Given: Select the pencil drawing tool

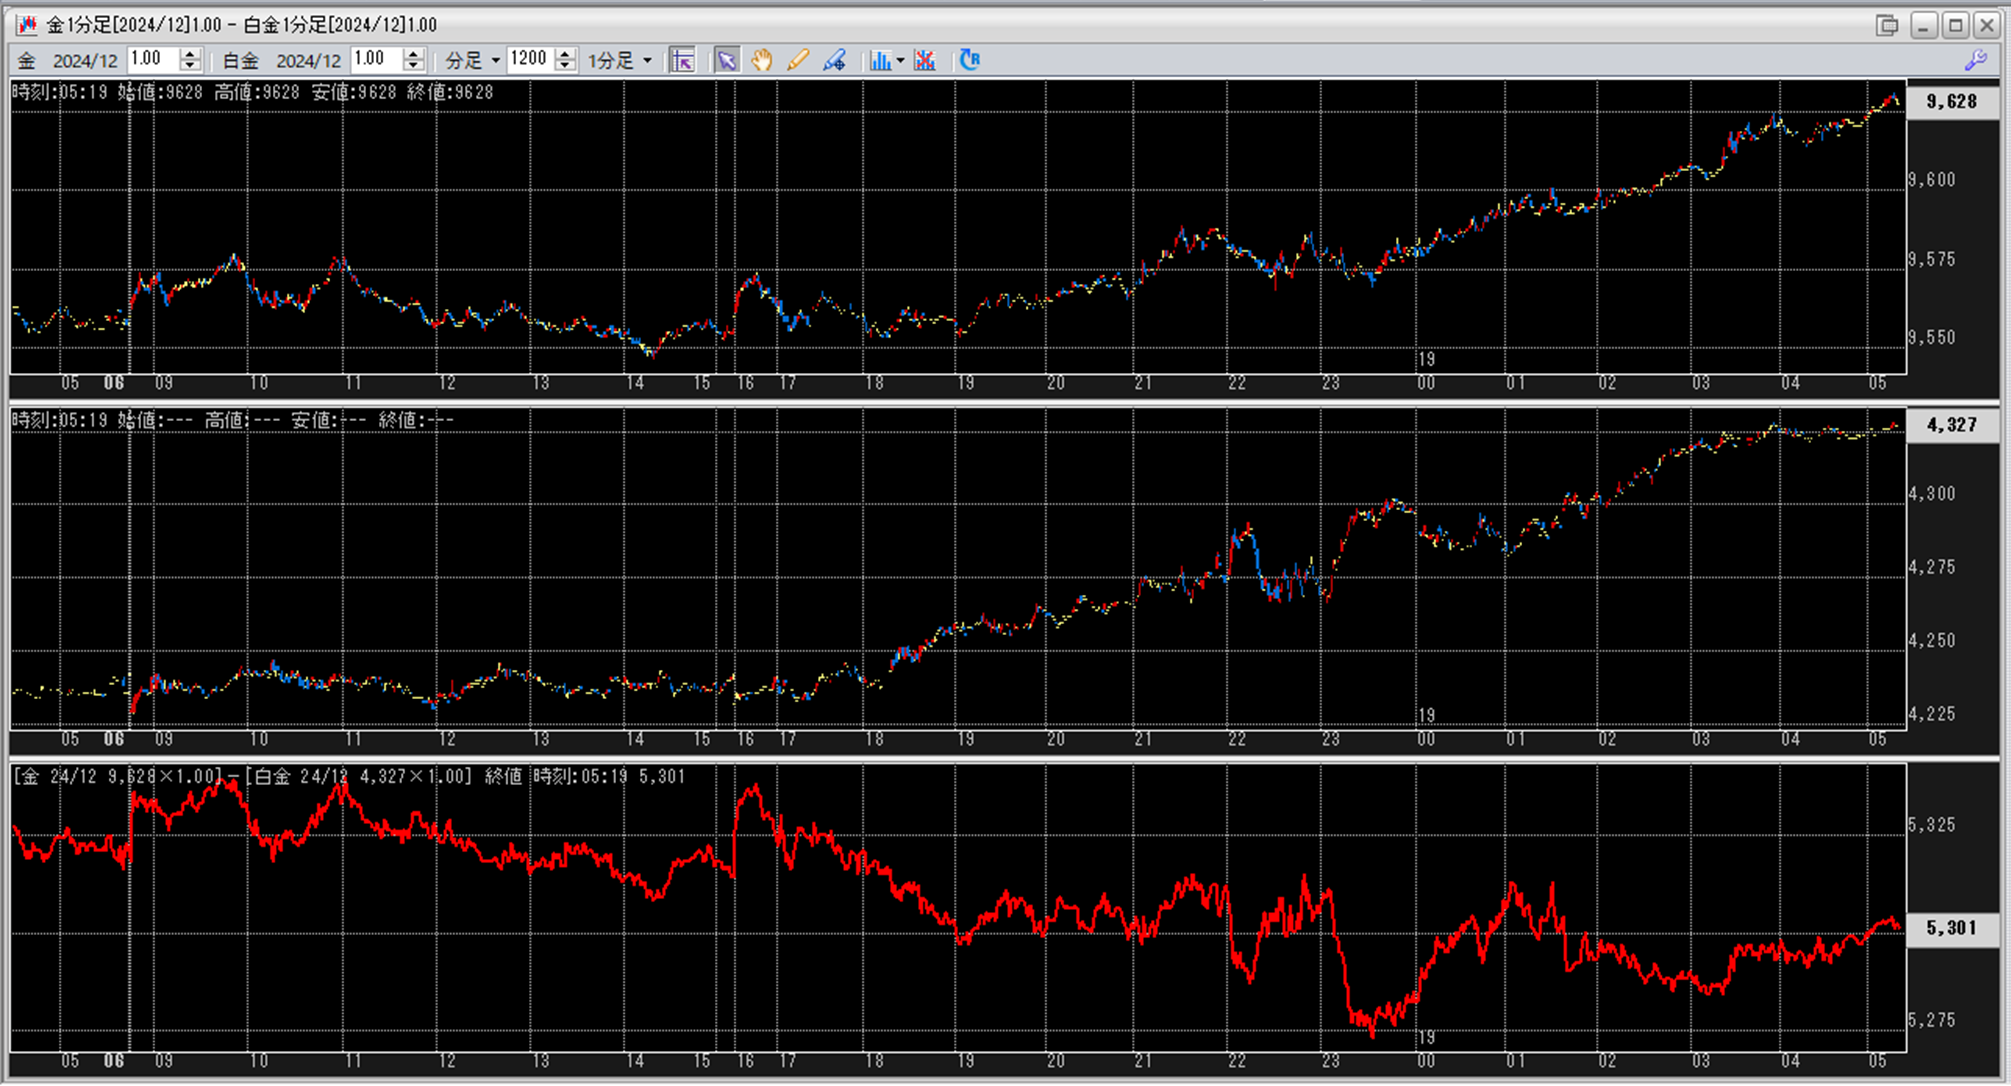Looking at the screenshot, I should pos(797,61).
